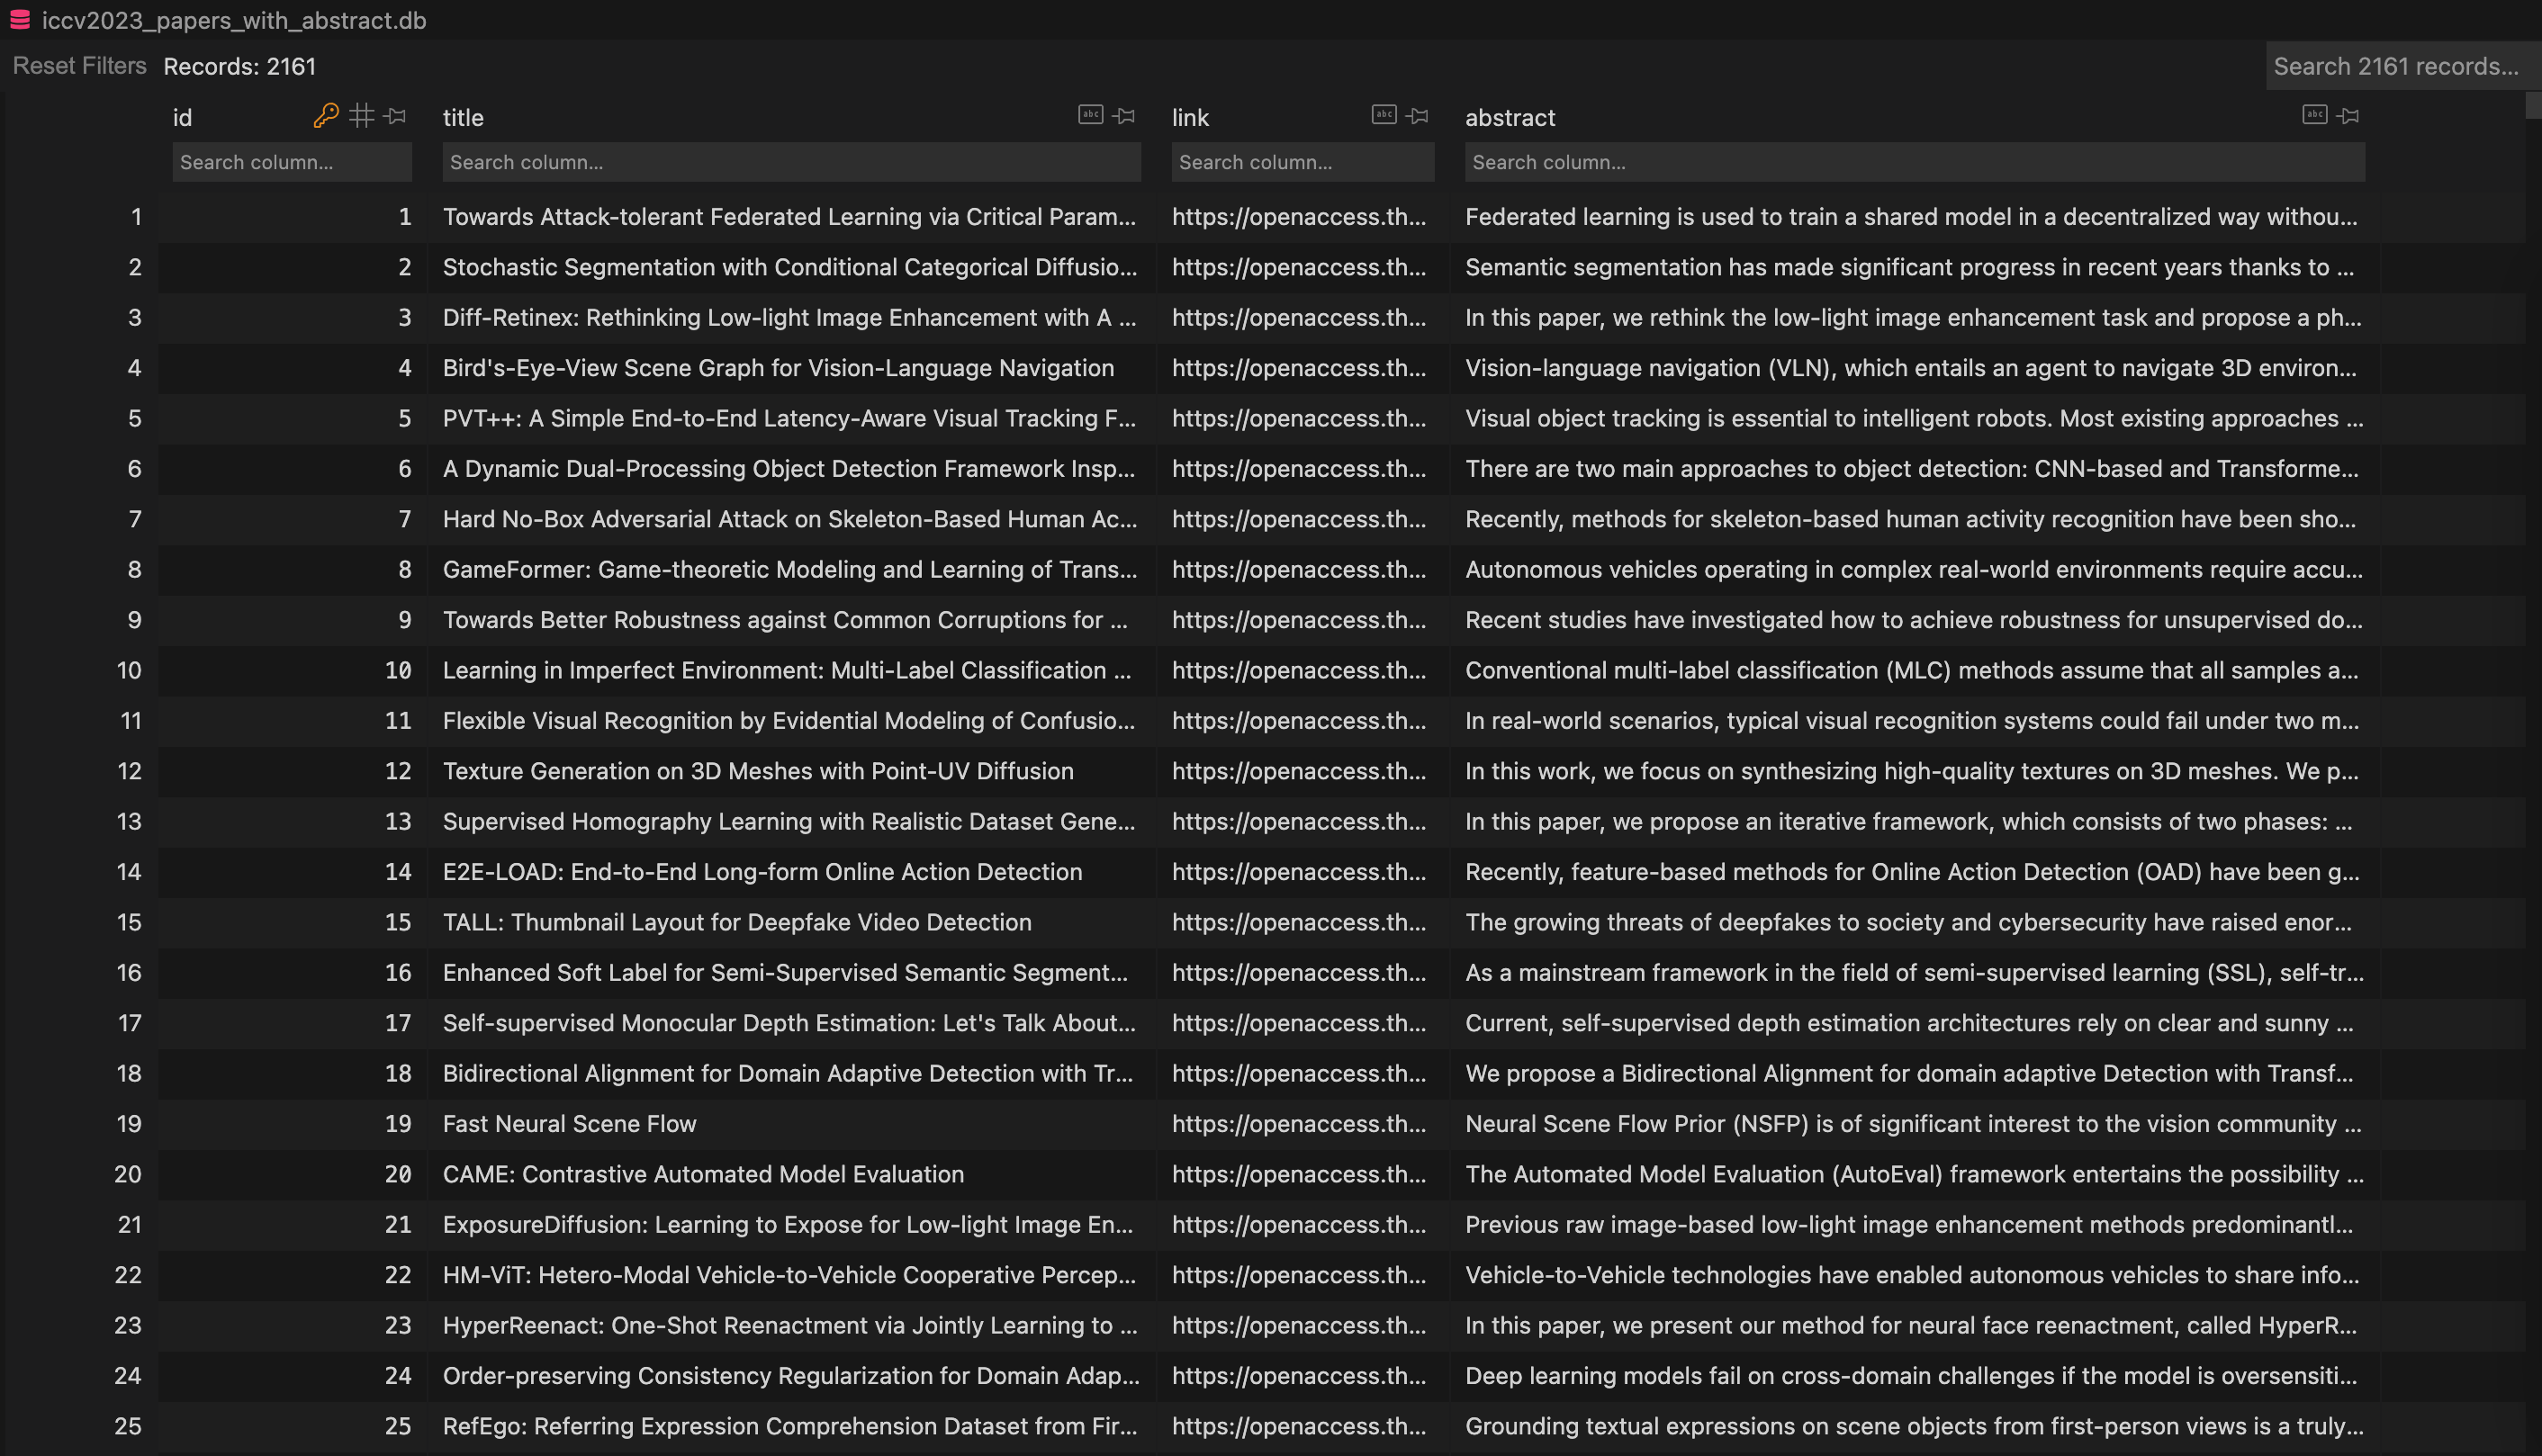The height and width of the screenshot is (1456, 2542).
Task: Click the vertical scrollbar thumb at right edge
Action: (x=2532, y=105)
